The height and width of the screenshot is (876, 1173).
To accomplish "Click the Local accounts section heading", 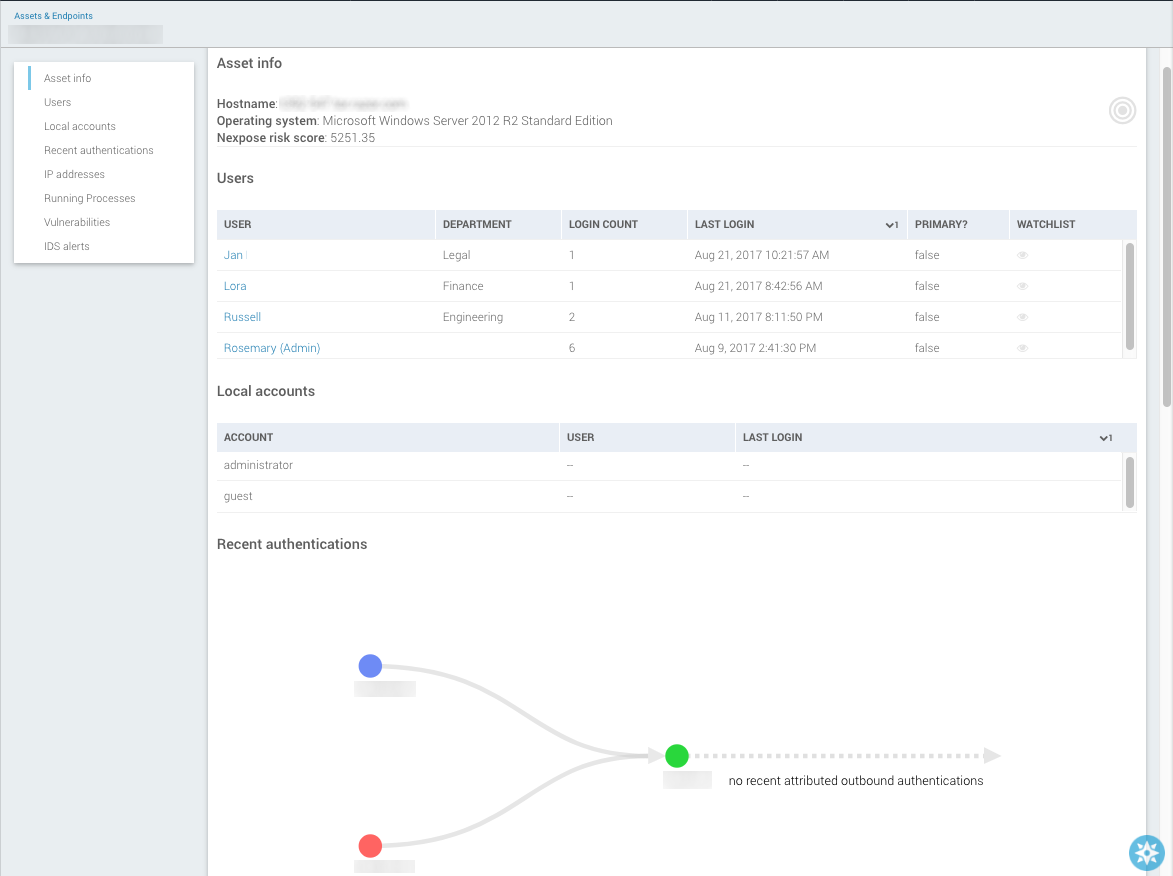I will pos(266,391).
